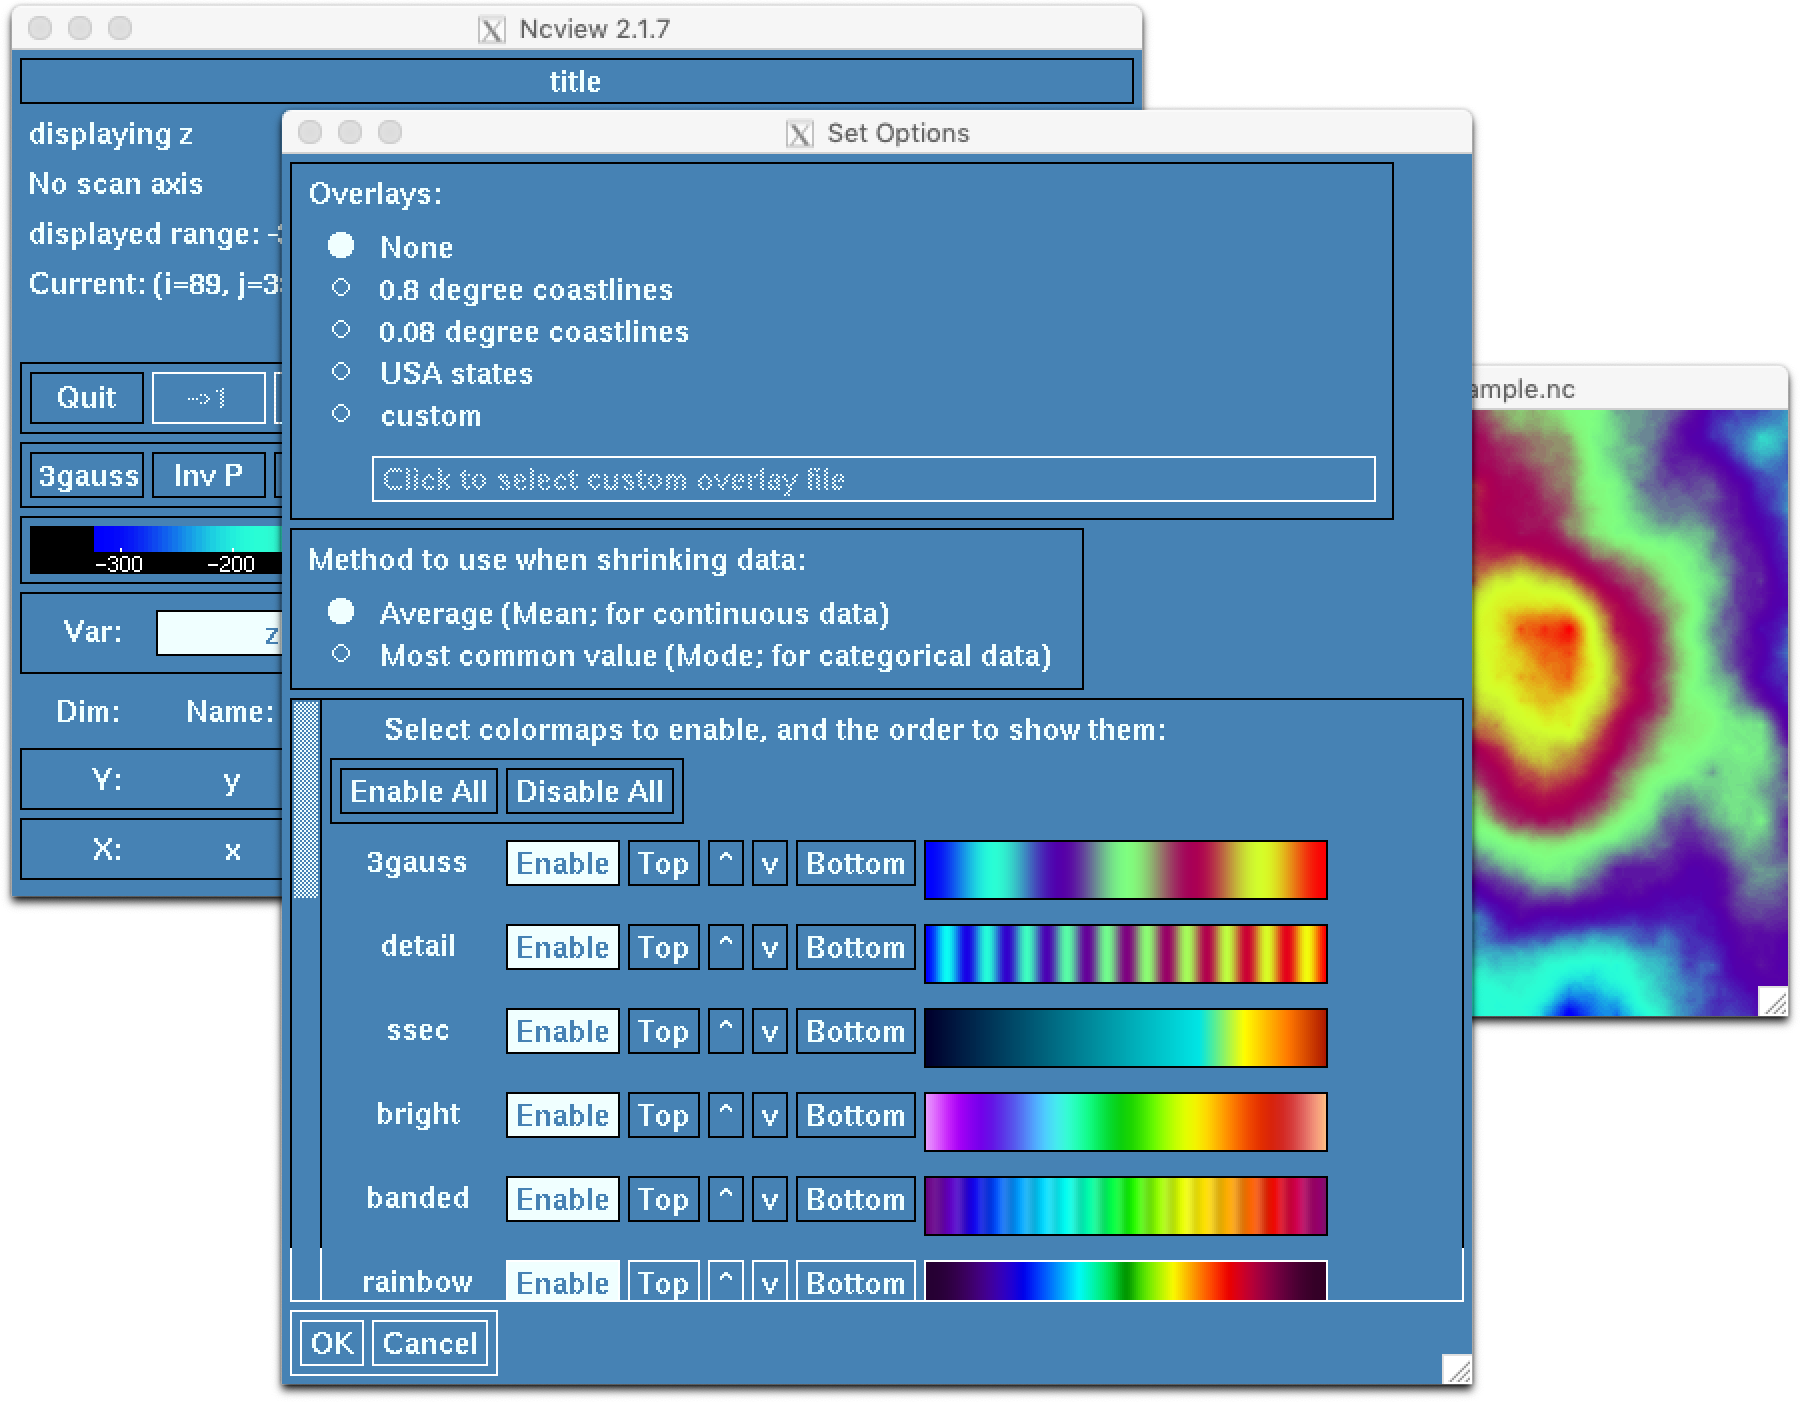
Task: Move rainbow colormap to Top
Action: click(663, 1281)
